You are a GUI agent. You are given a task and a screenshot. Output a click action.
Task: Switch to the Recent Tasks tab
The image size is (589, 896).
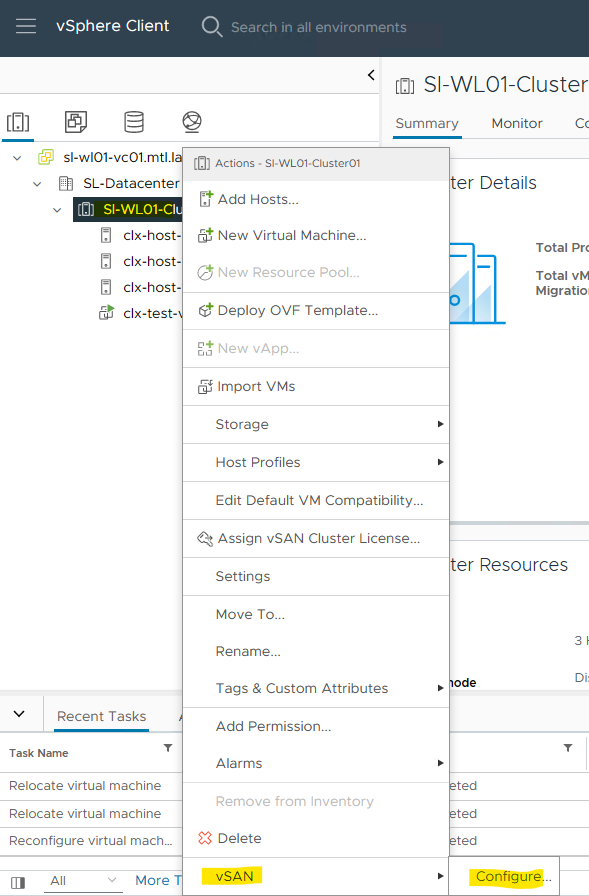coord(102,716)
